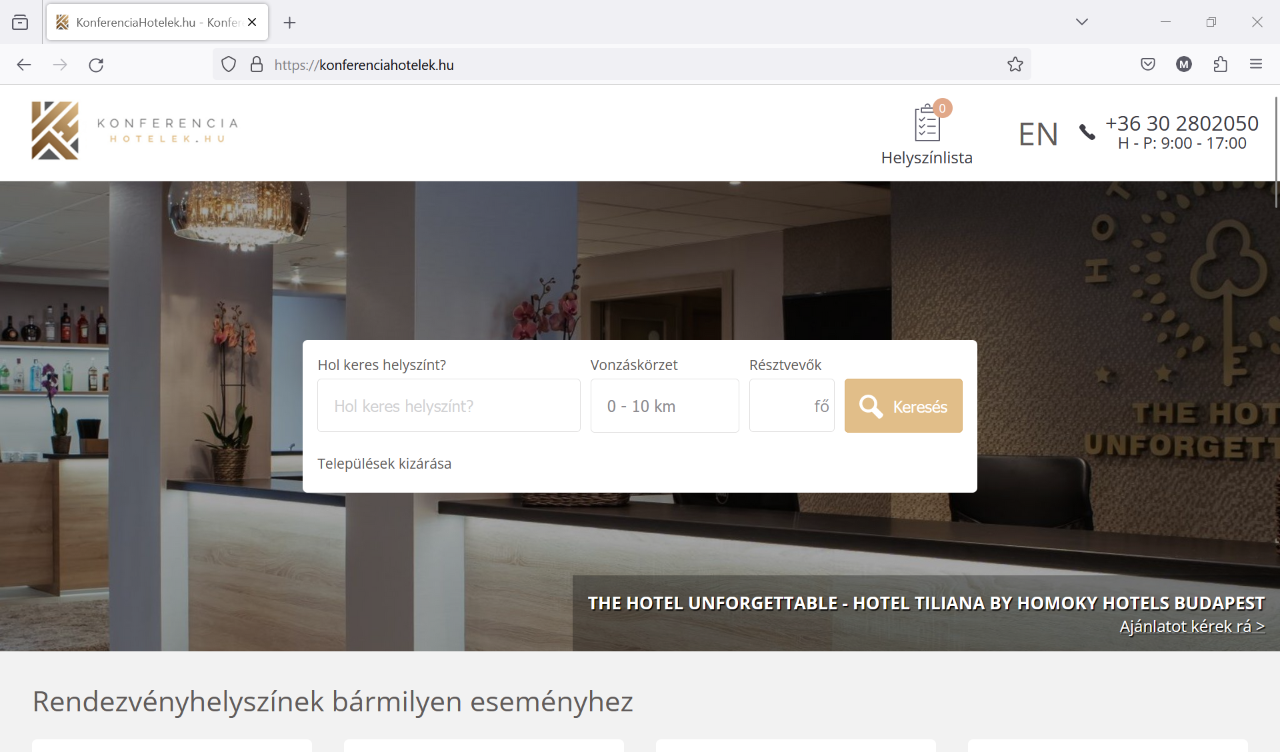Viewport: 1280px width, 752px height.
Task: Bookmark this page with the star
Action: [1015, 64]
